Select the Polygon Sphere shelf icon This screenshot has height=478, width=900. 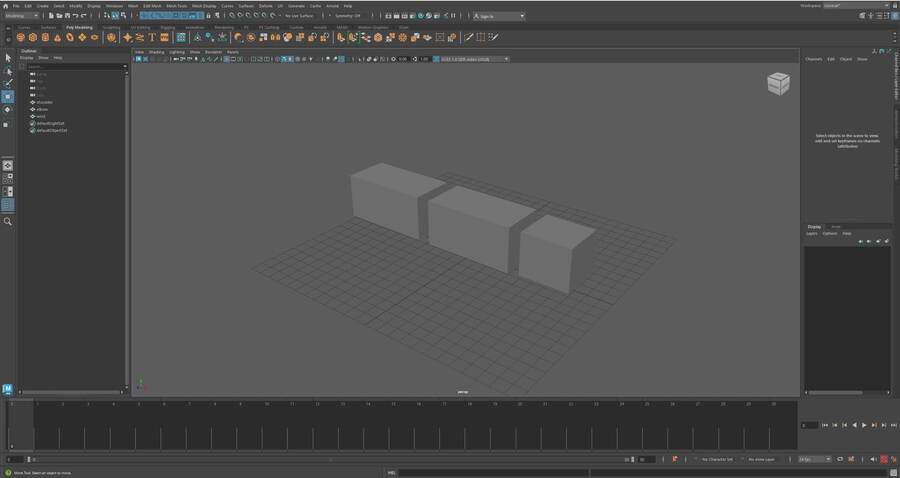point(20,37)
